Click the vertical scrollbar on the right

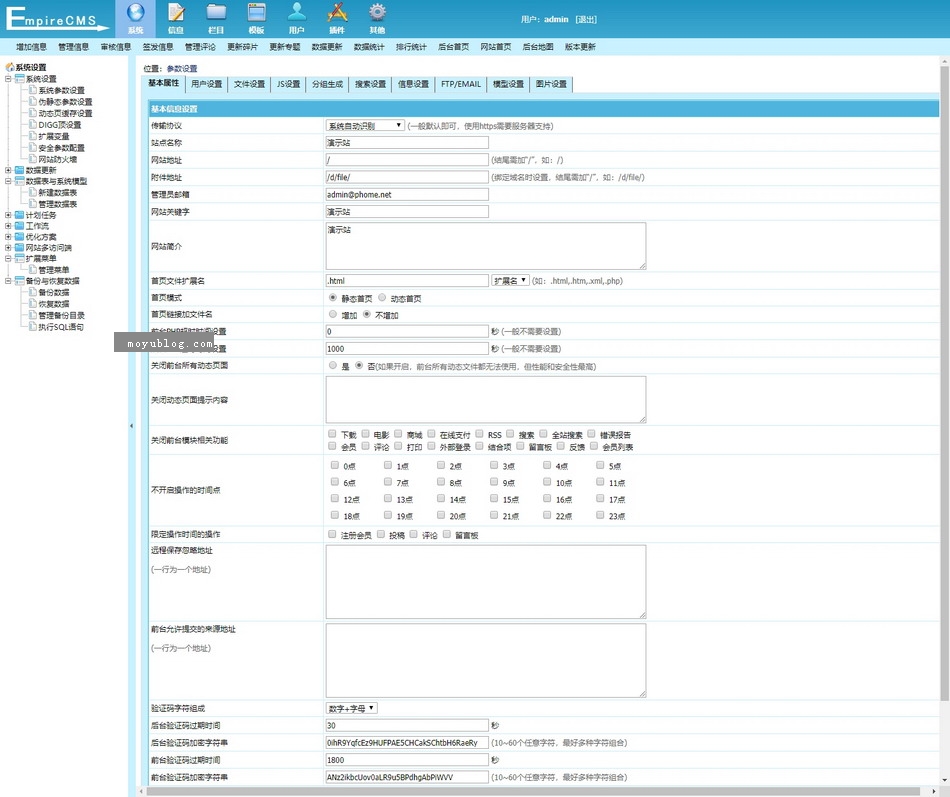point(945,383)
